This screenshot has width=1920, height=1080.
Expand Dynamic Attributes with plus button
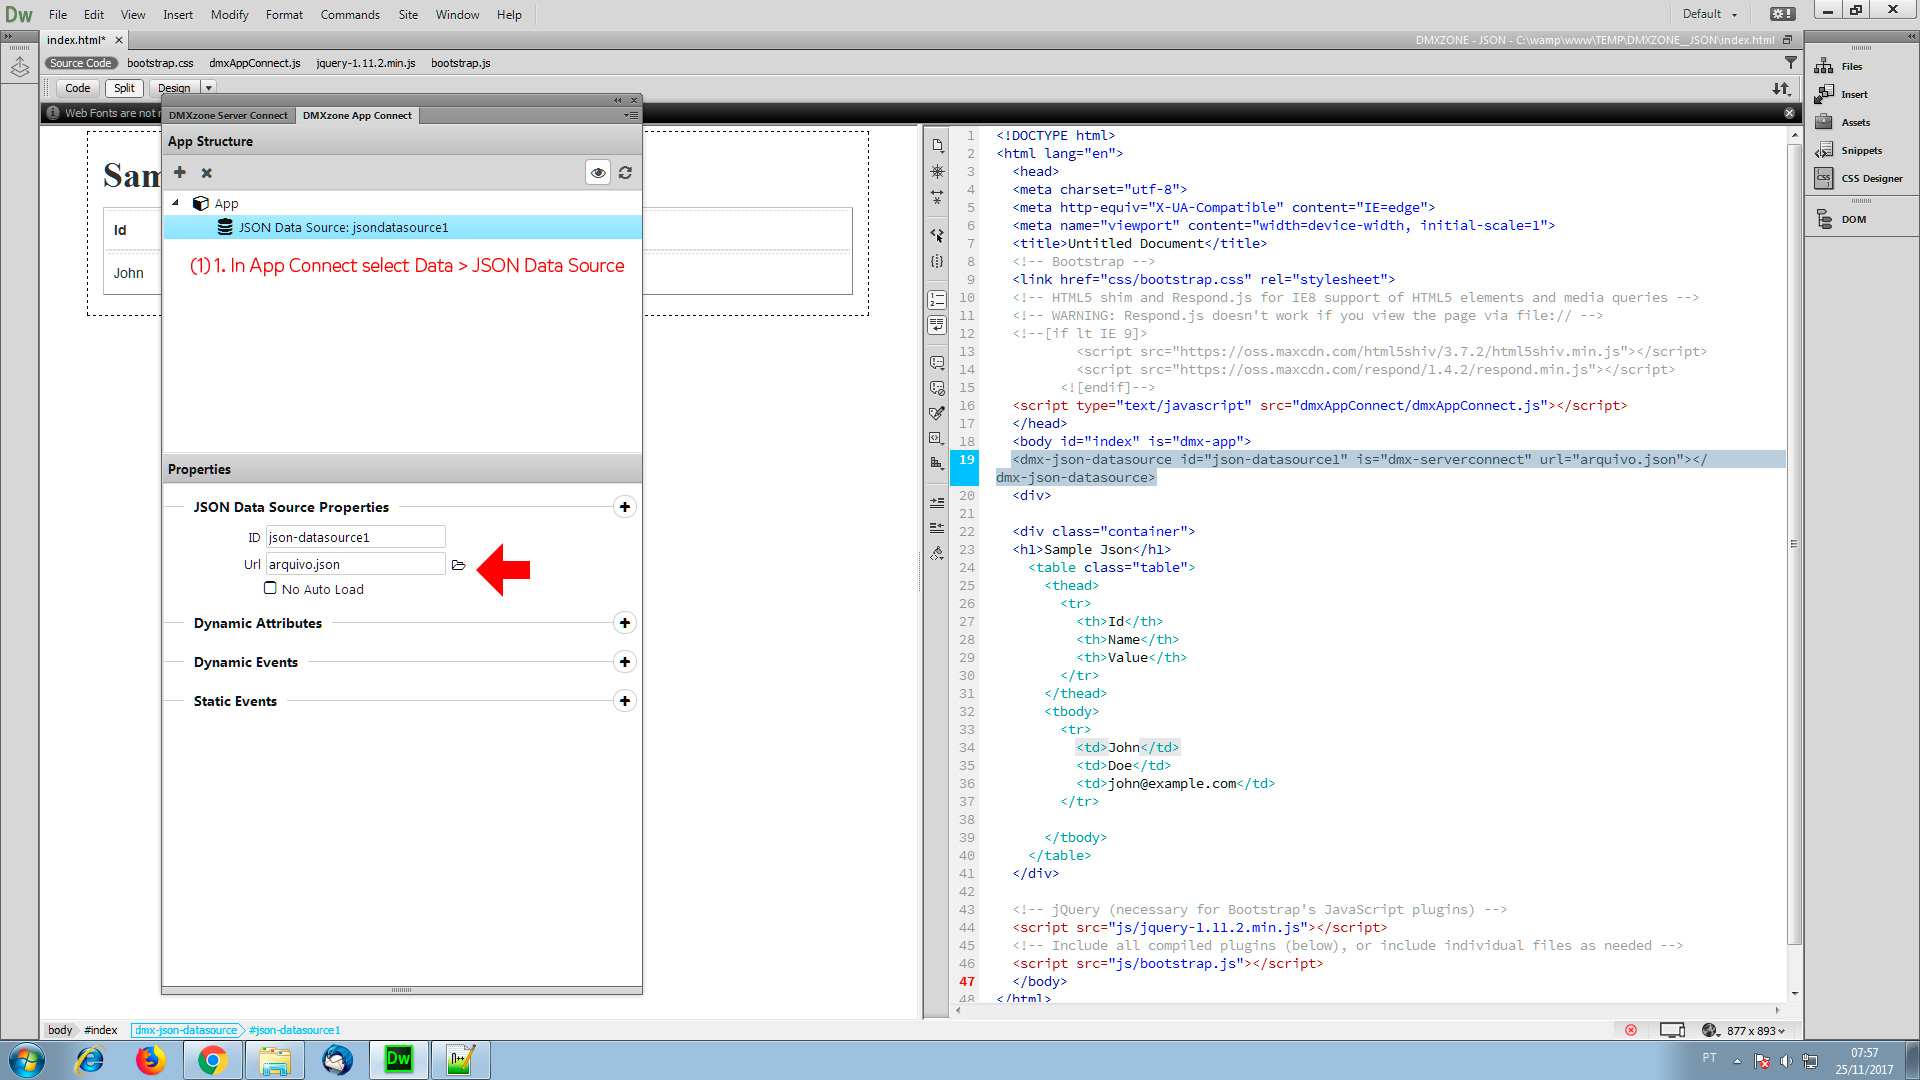[625, 623]
